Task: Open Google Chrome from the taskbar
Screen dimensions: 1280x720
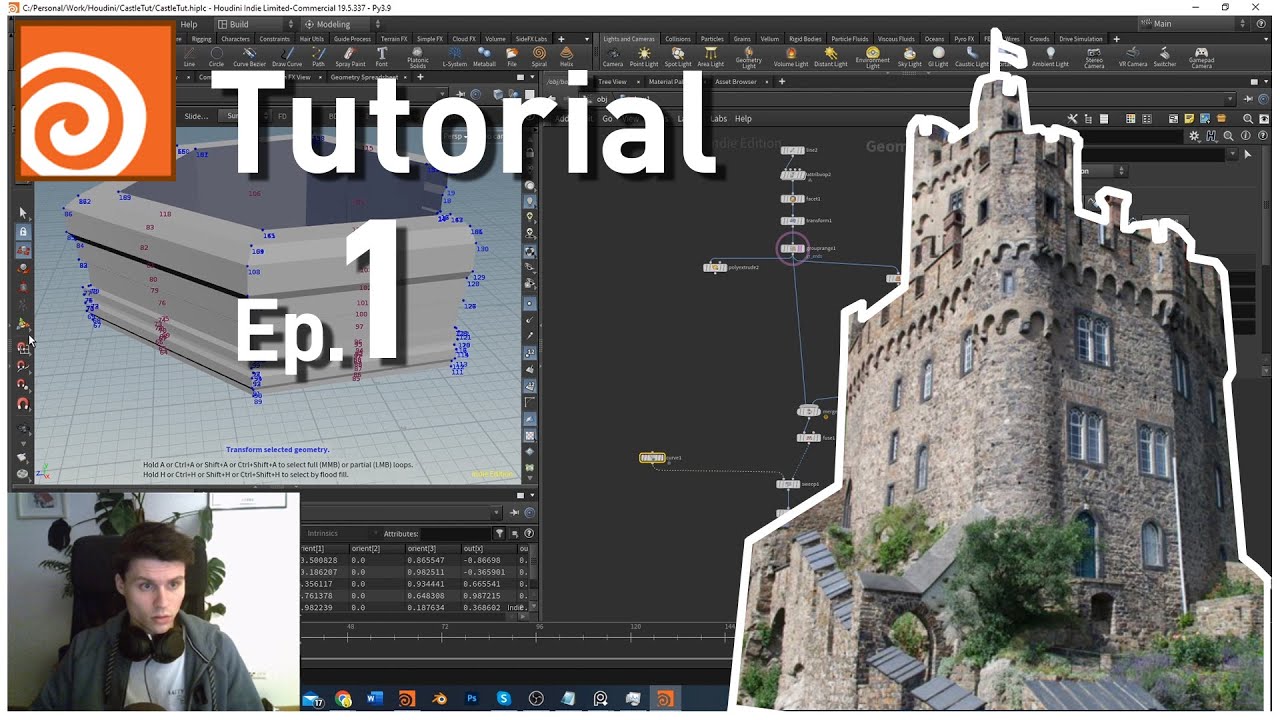Action: click(343, 699)
